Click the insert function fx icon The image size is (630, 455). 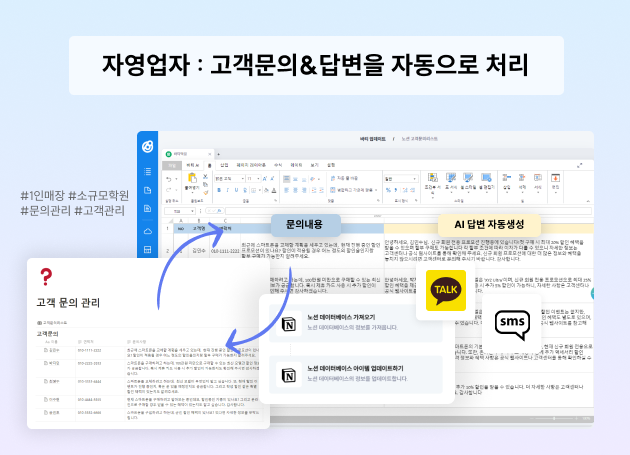coord(219,211)
